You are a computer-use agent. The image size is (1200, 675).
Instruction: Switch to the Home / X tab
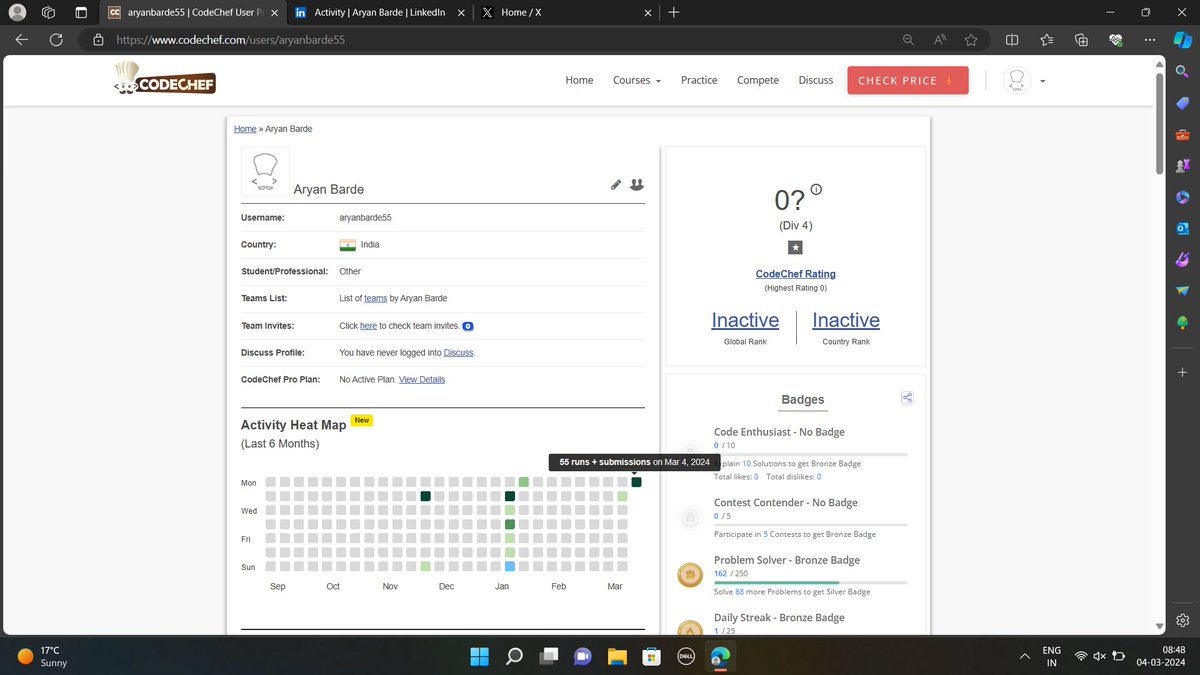(566, 13)
